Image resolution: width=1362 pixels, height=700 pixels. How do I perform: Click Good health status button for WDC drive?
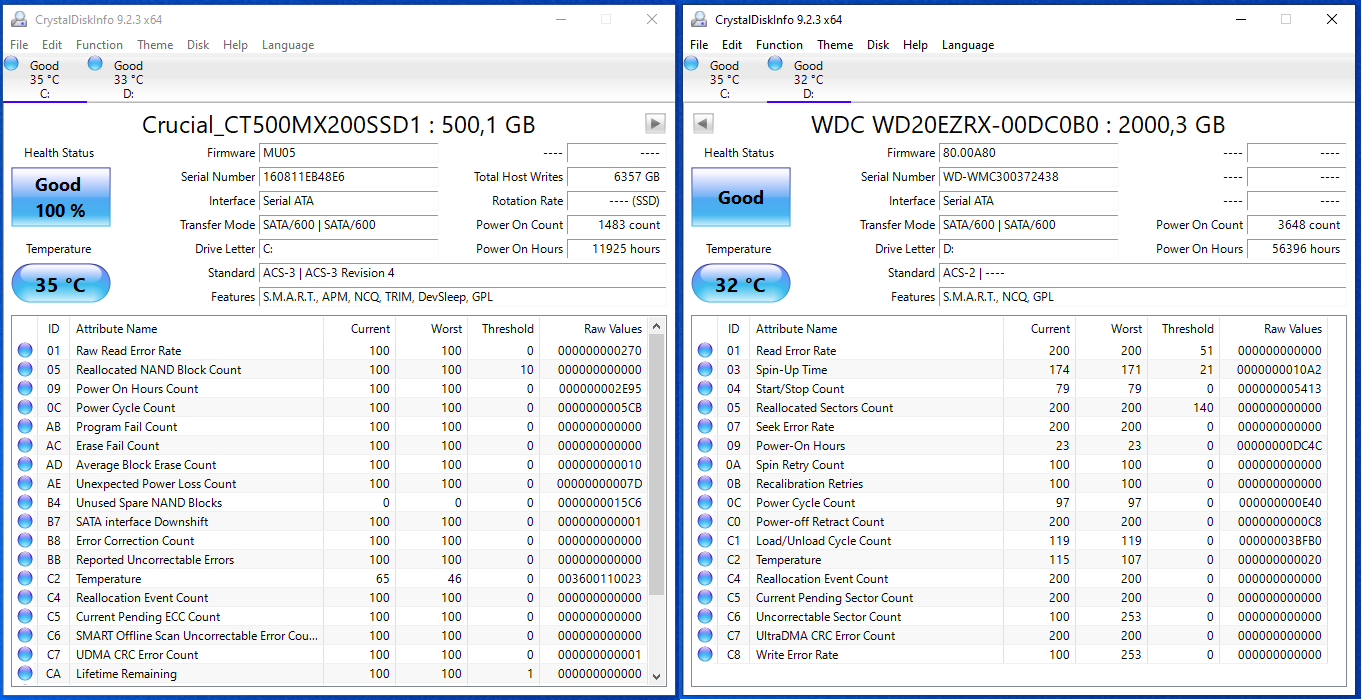coord(741,197)
